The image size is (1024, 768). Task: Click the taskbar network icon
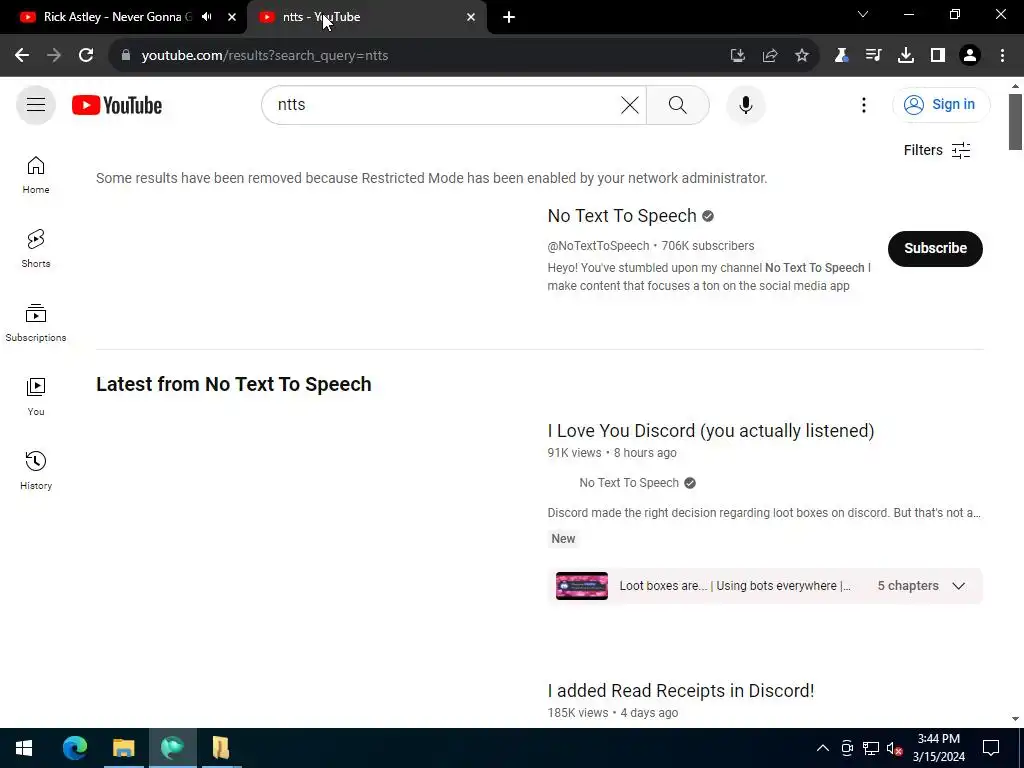click(871, 748)
